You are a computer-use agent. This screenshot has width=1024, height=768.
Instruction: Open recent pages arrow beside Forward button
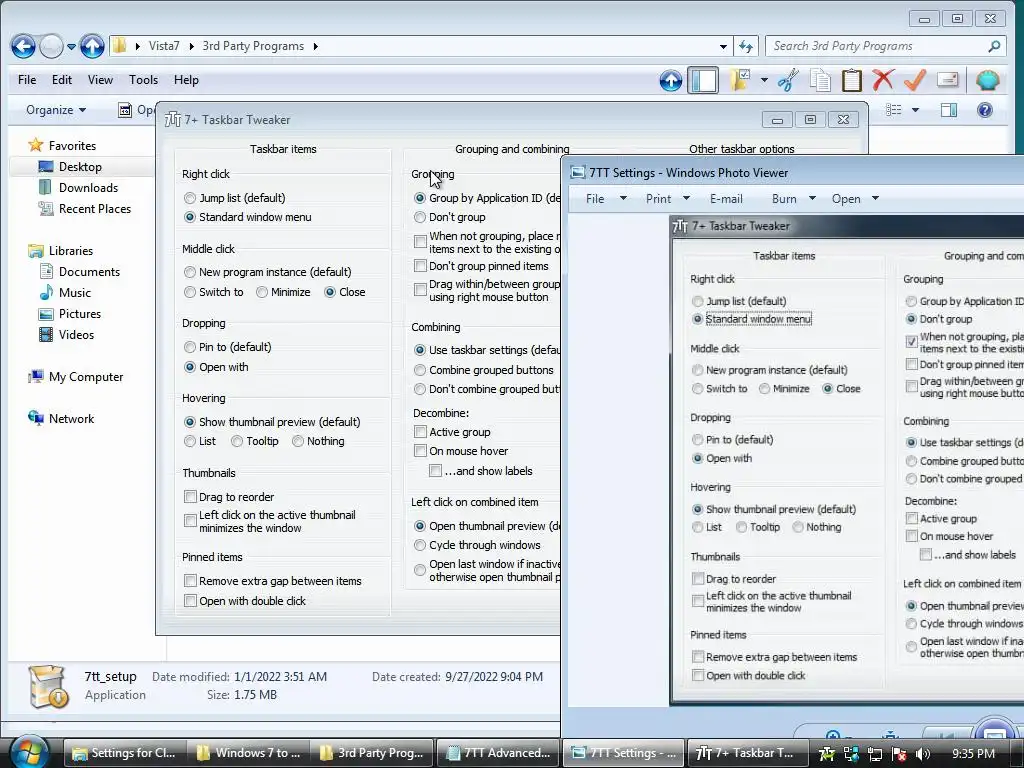click(x=71, y=46)
